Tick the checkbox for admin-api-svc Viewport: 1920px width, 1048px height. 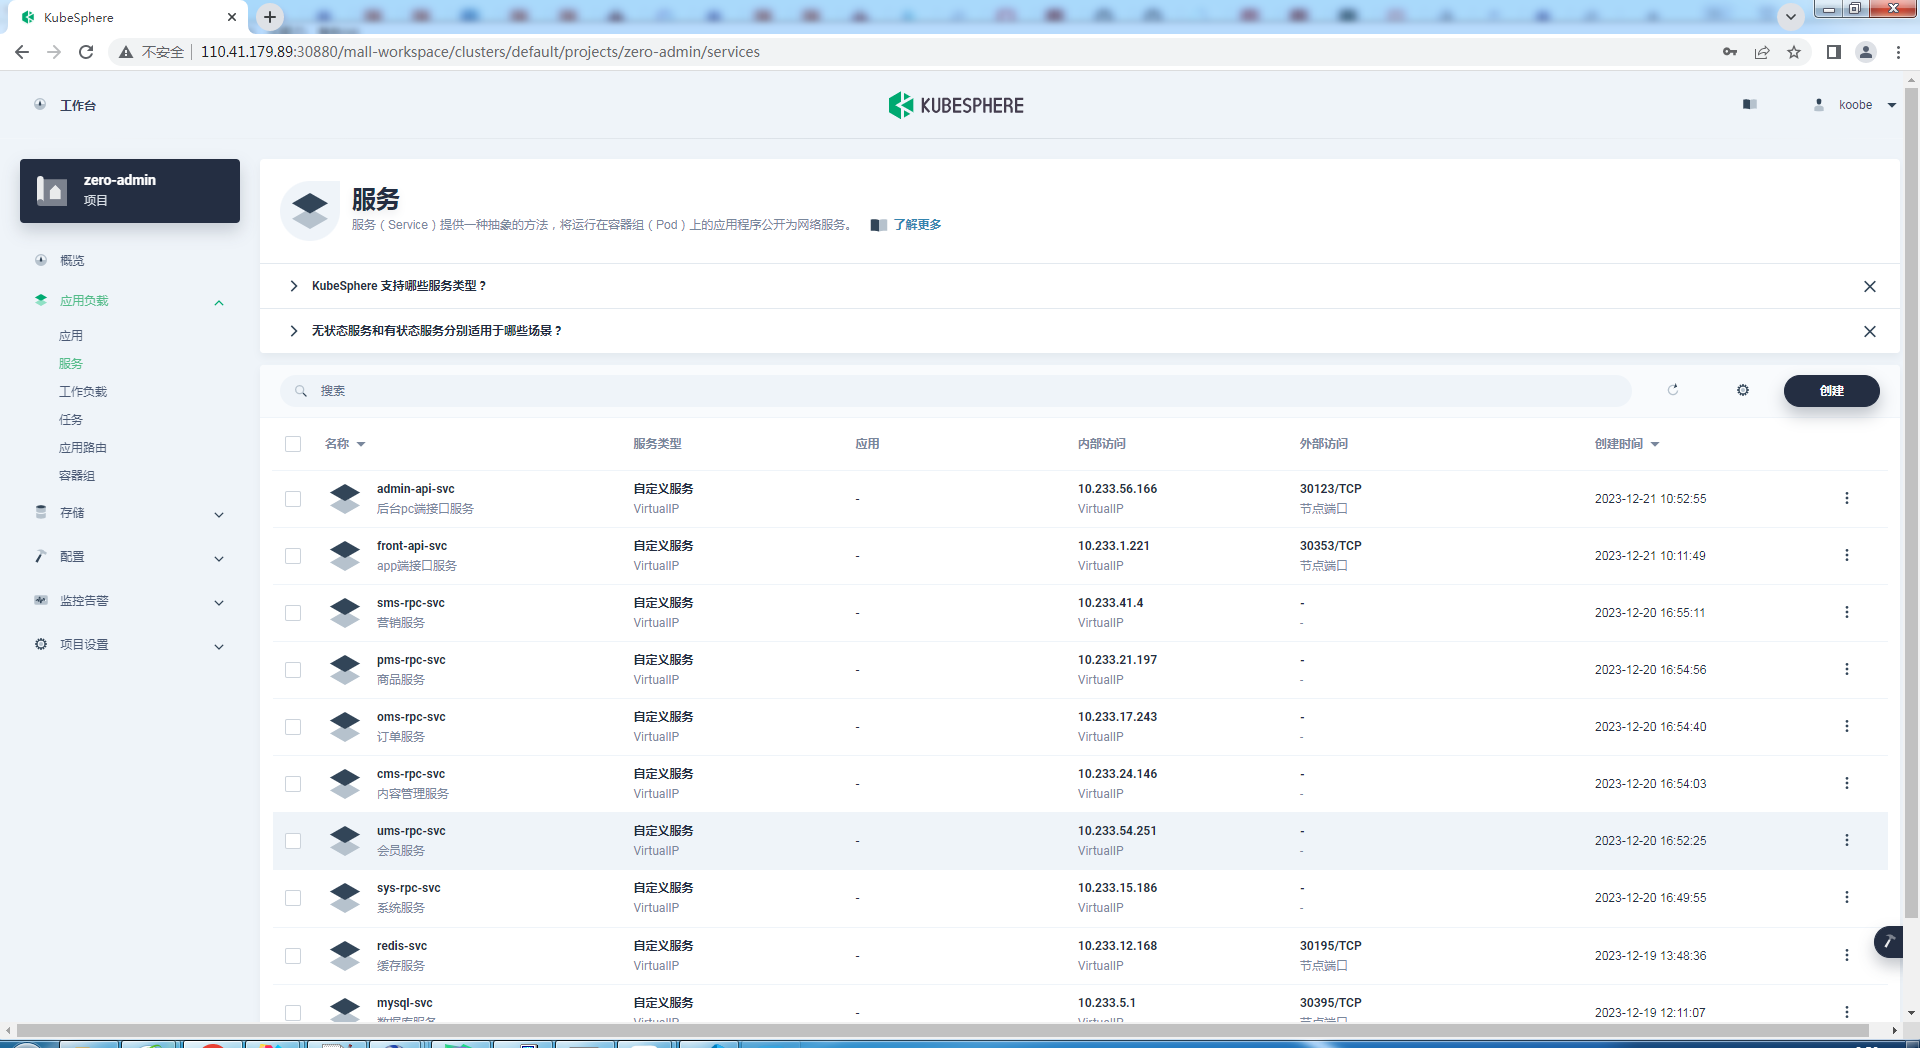[293, 499]
